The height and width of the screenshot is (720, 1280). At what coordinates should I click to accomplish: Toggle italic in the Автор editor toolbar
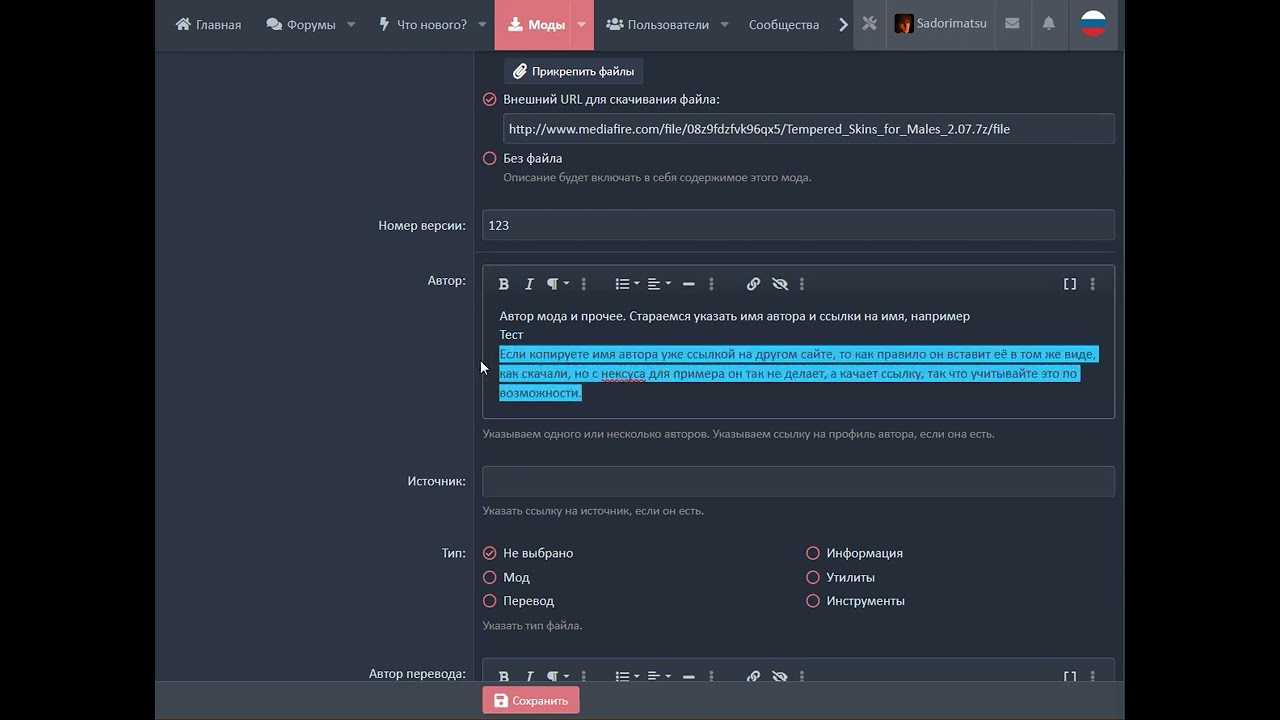(529, 284)
